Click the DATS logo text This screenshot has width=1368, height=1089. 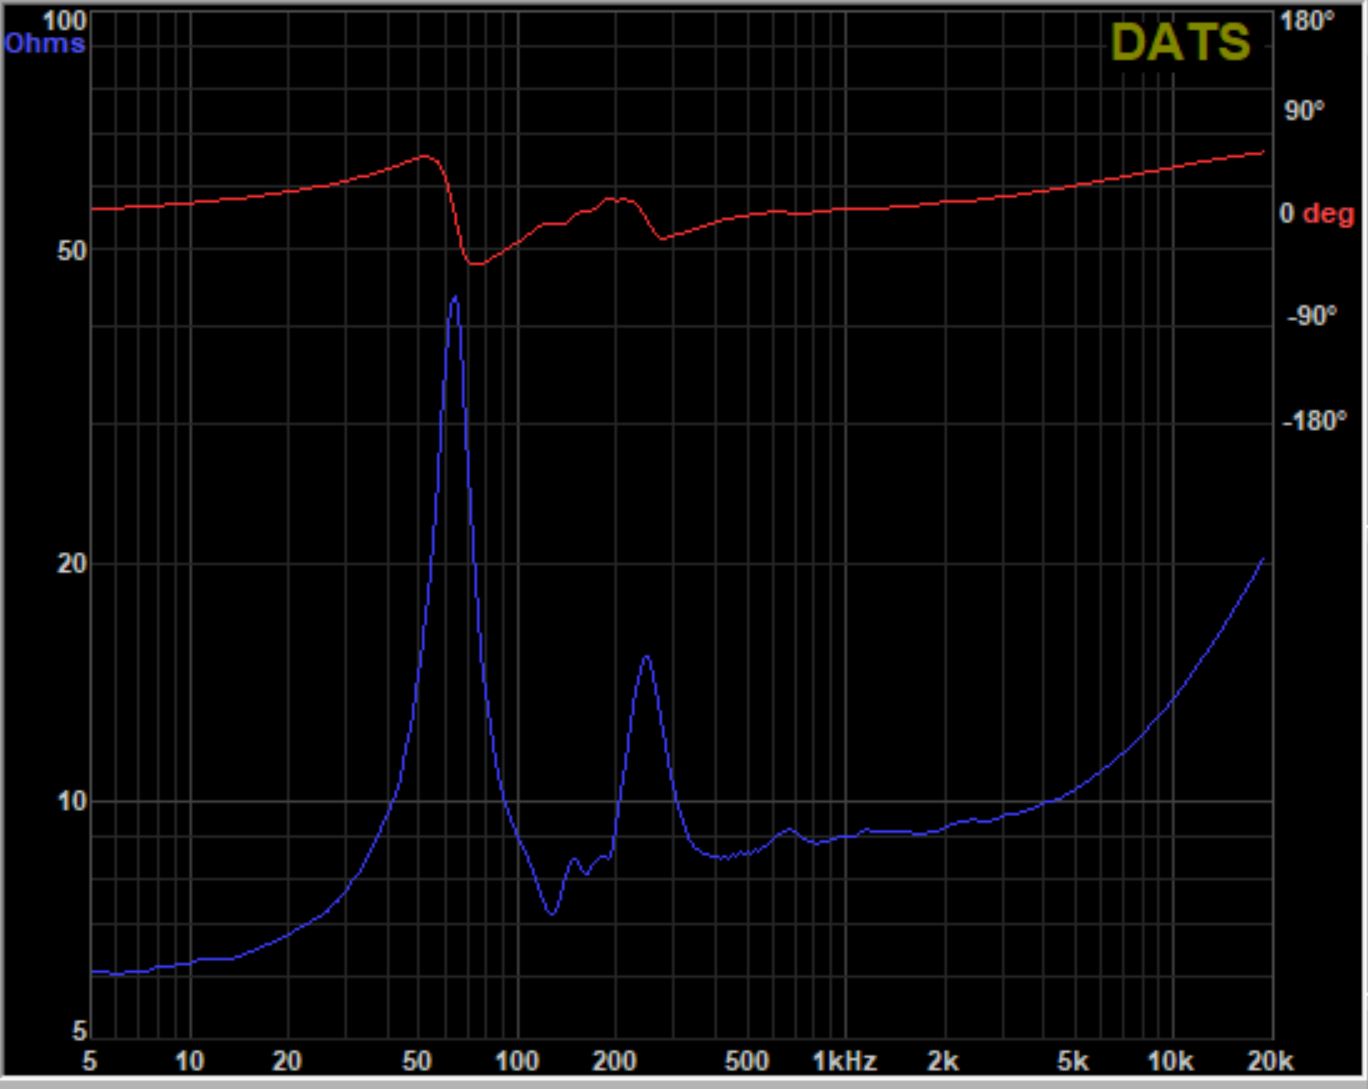pyautogui.click(x=1180, y=42)
